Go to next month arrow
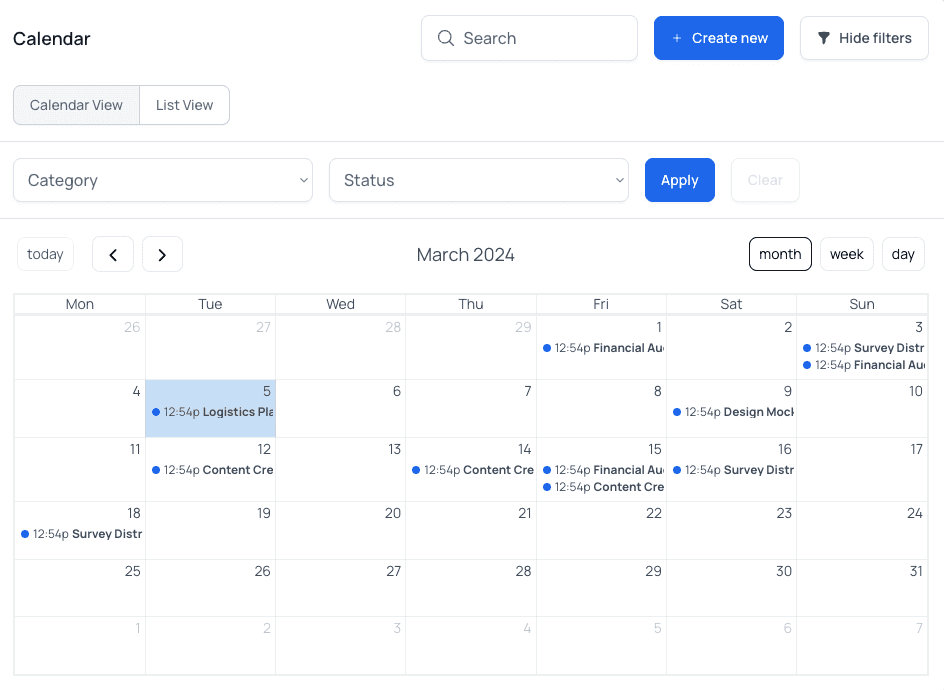This screenshot has width=944, height=690. point(162,255)
